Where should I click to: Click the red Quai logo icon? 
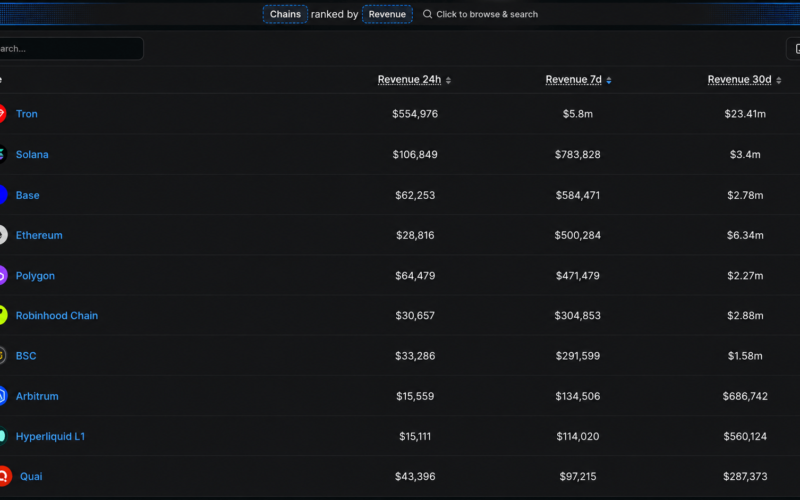coord(5,476)
